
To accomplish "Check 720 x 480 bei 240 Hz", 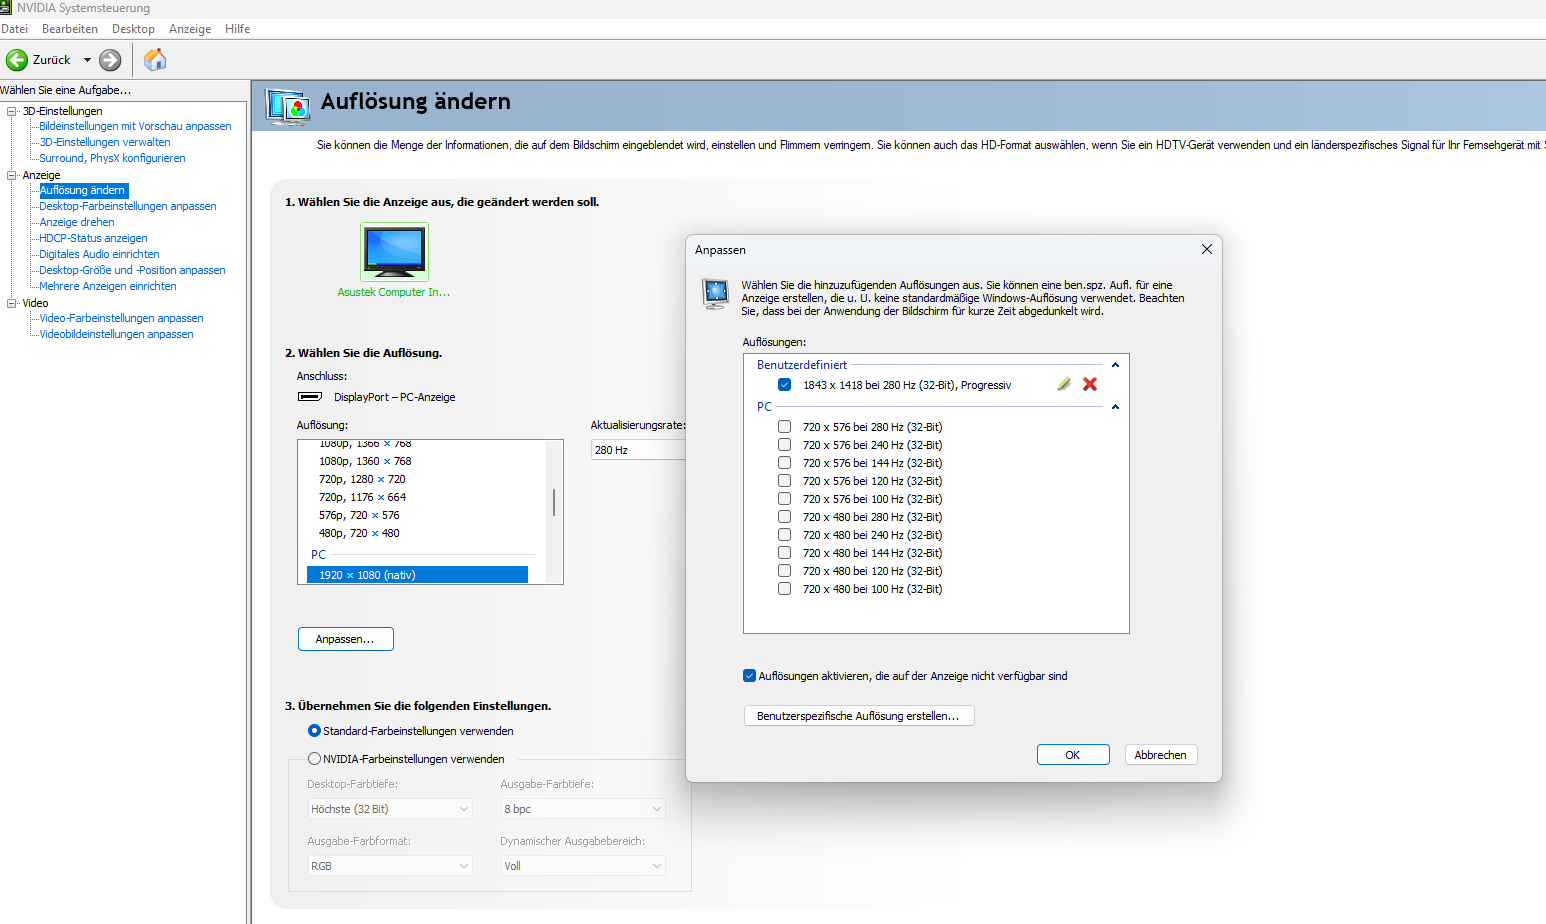I will (784, 535).
